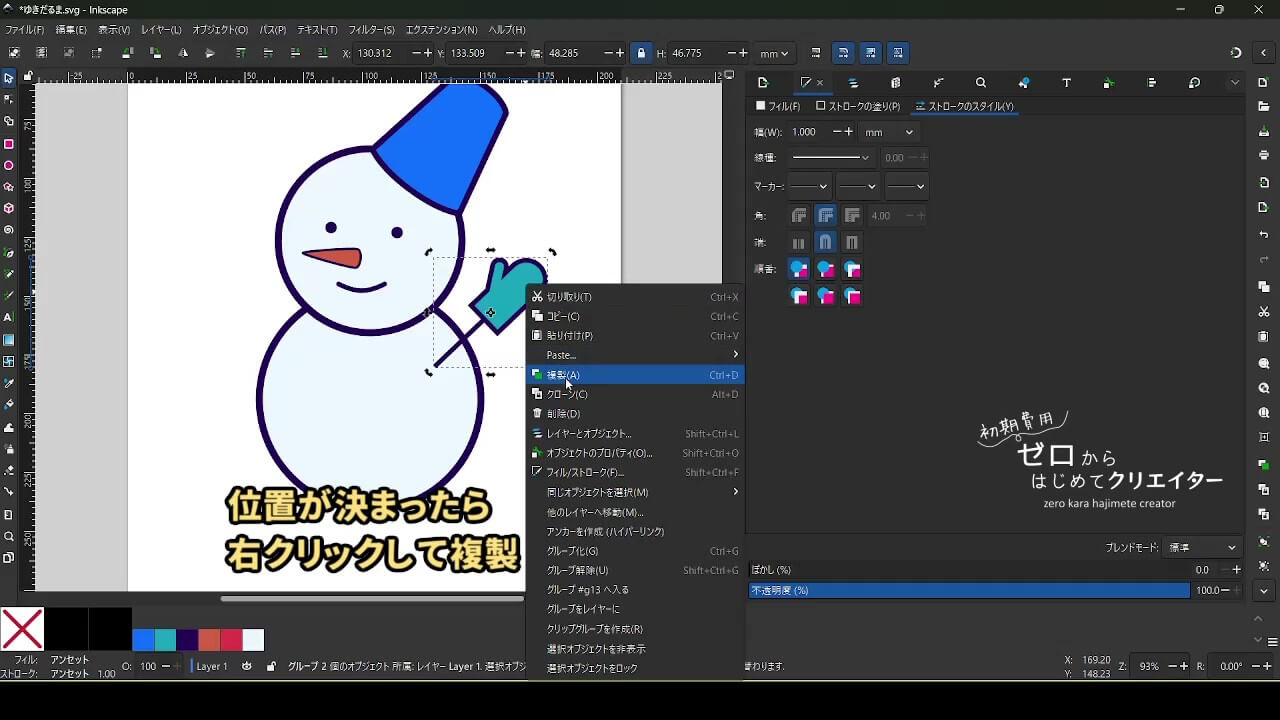Click the Undo icon in the right command bar

tap(1264, 235)
